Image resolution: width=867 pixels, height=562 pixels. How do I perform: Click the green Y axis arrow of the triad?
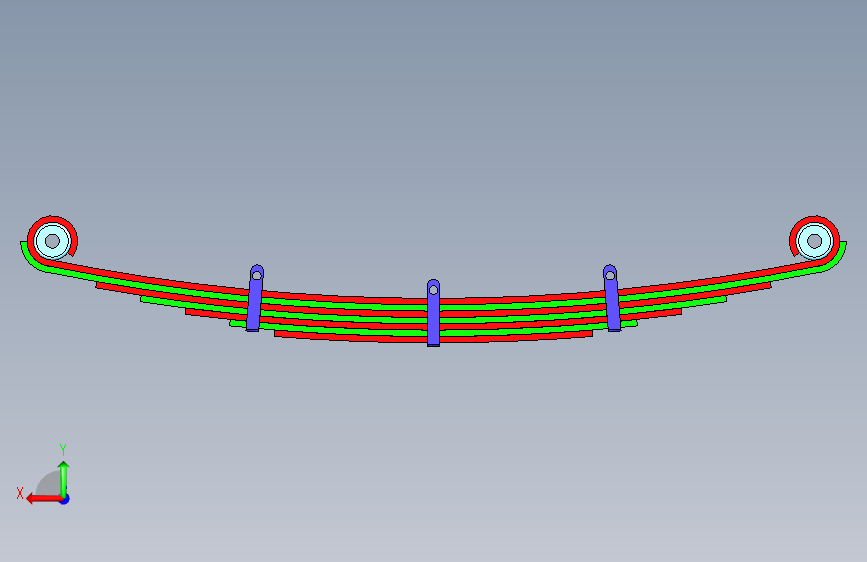(x=64, y=479)
